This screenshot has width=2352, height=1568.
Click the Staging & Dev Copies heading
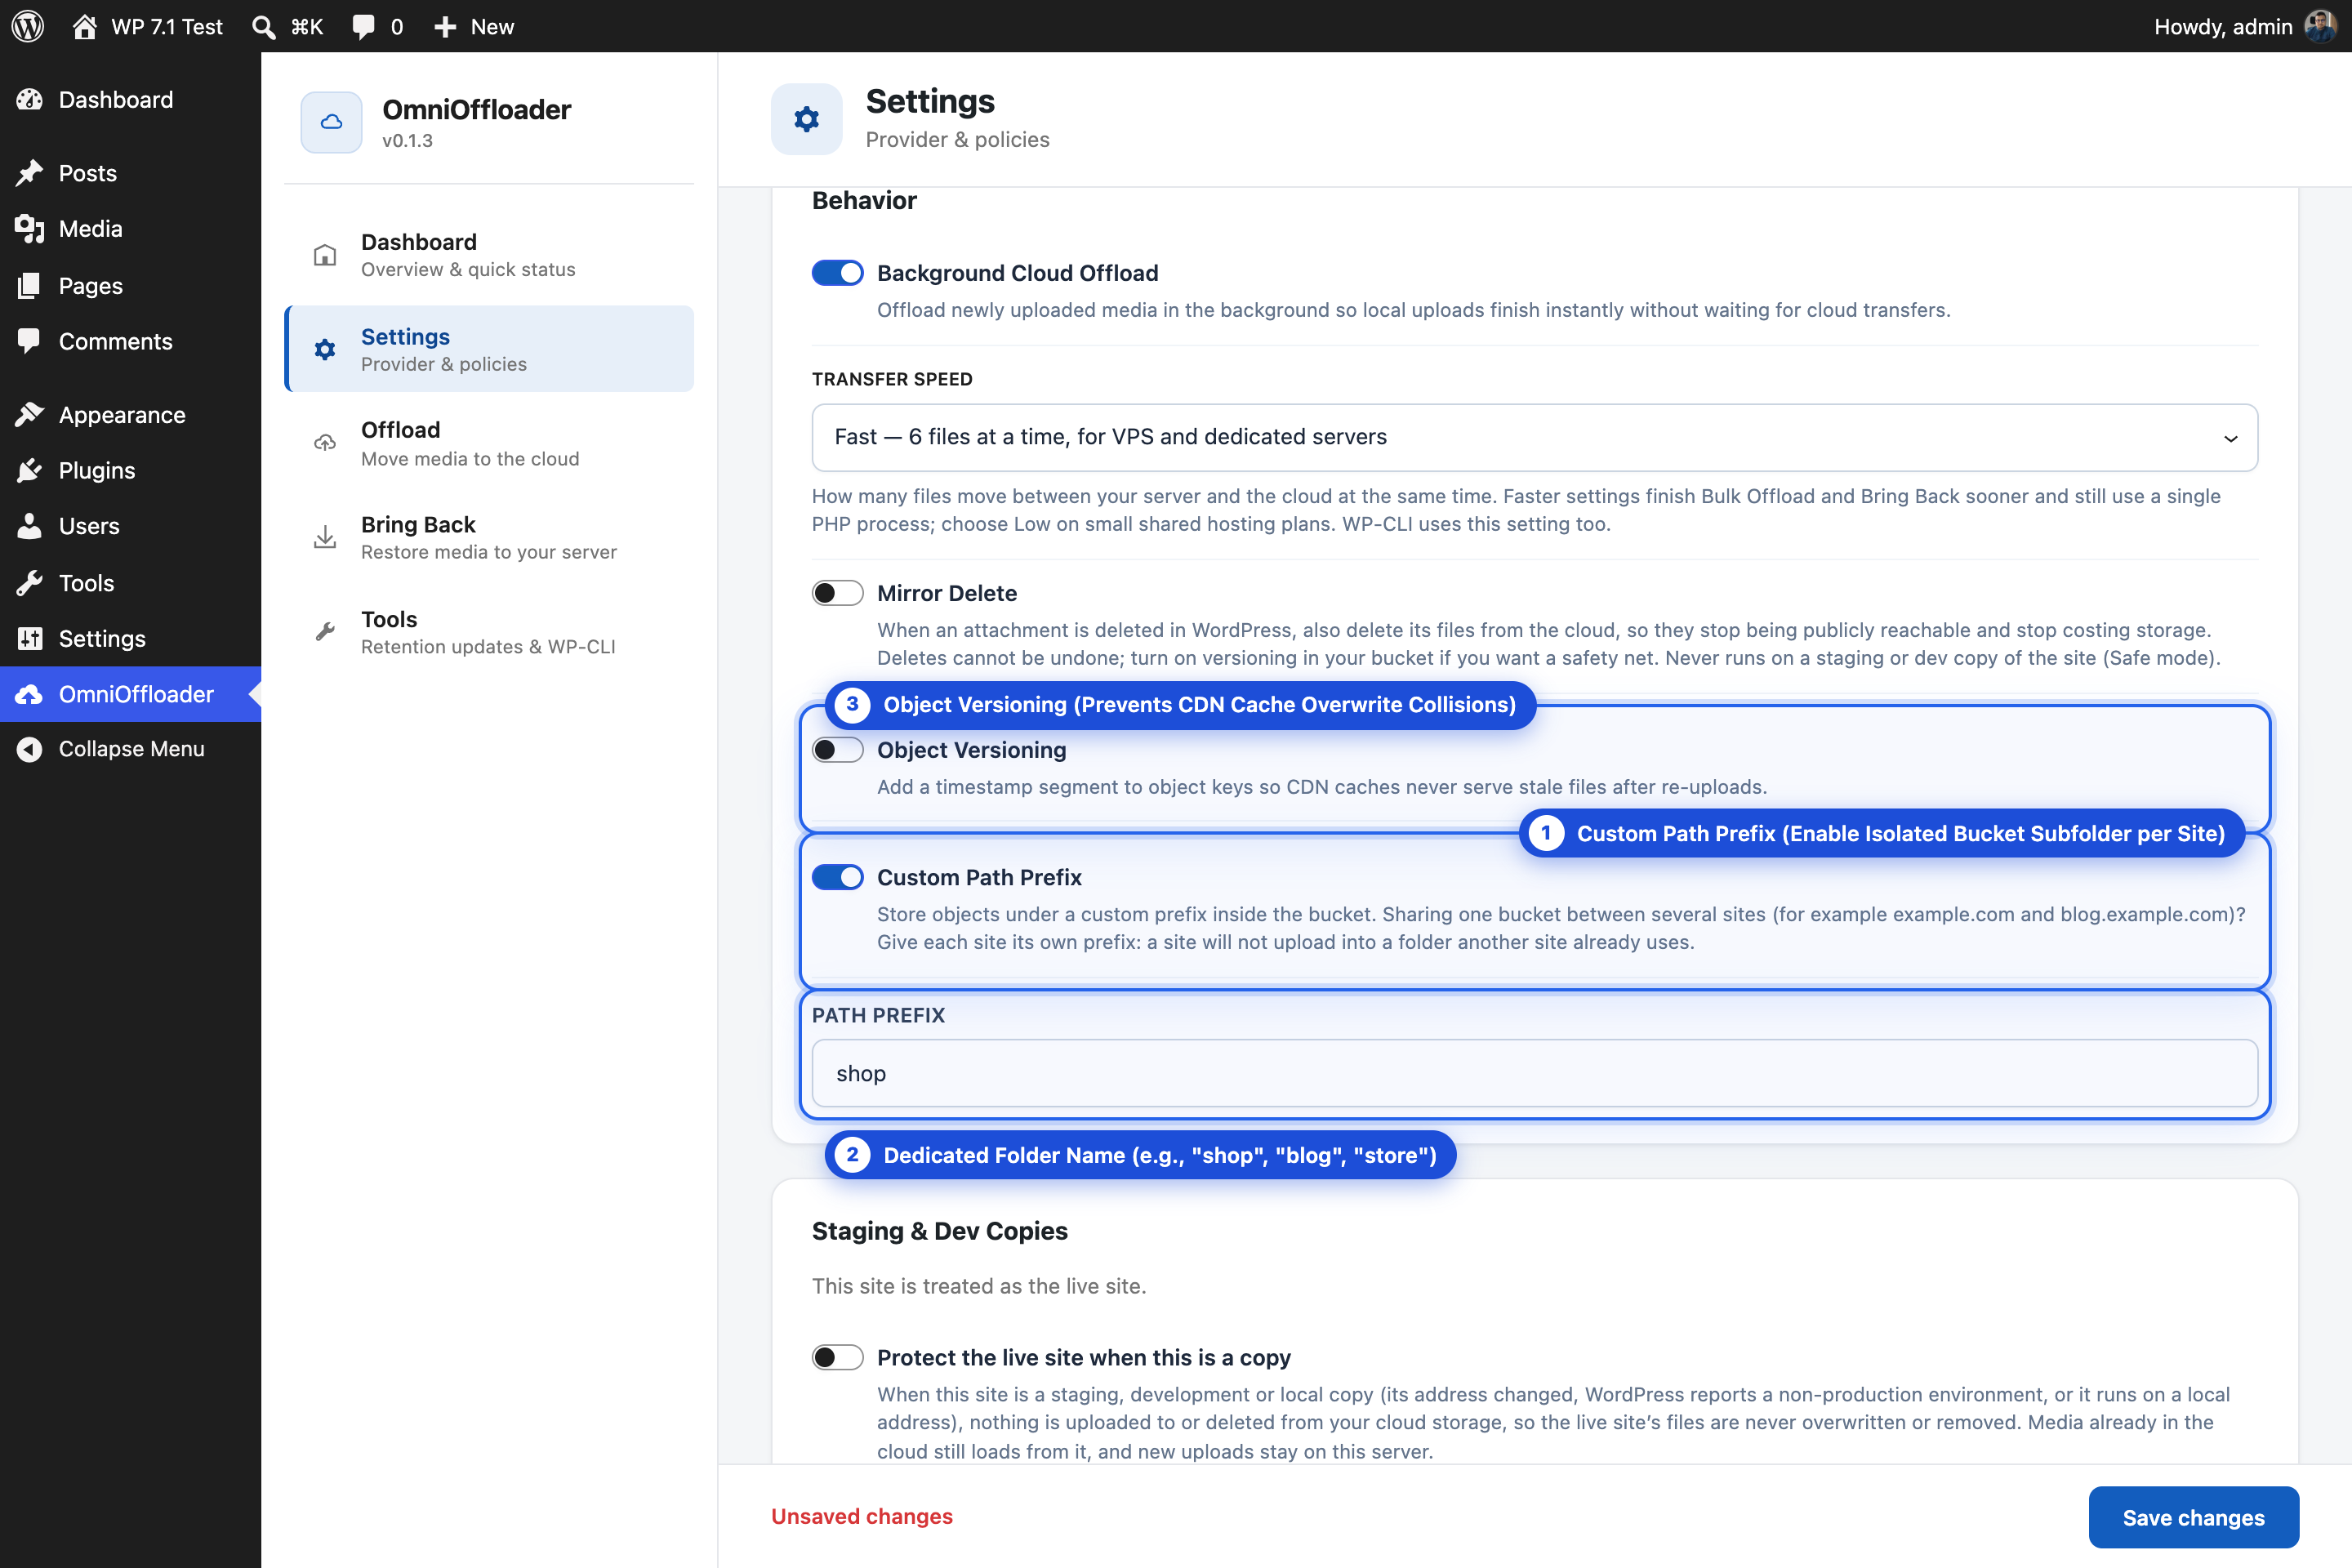pyautogui.click(x=939, y=1231)
